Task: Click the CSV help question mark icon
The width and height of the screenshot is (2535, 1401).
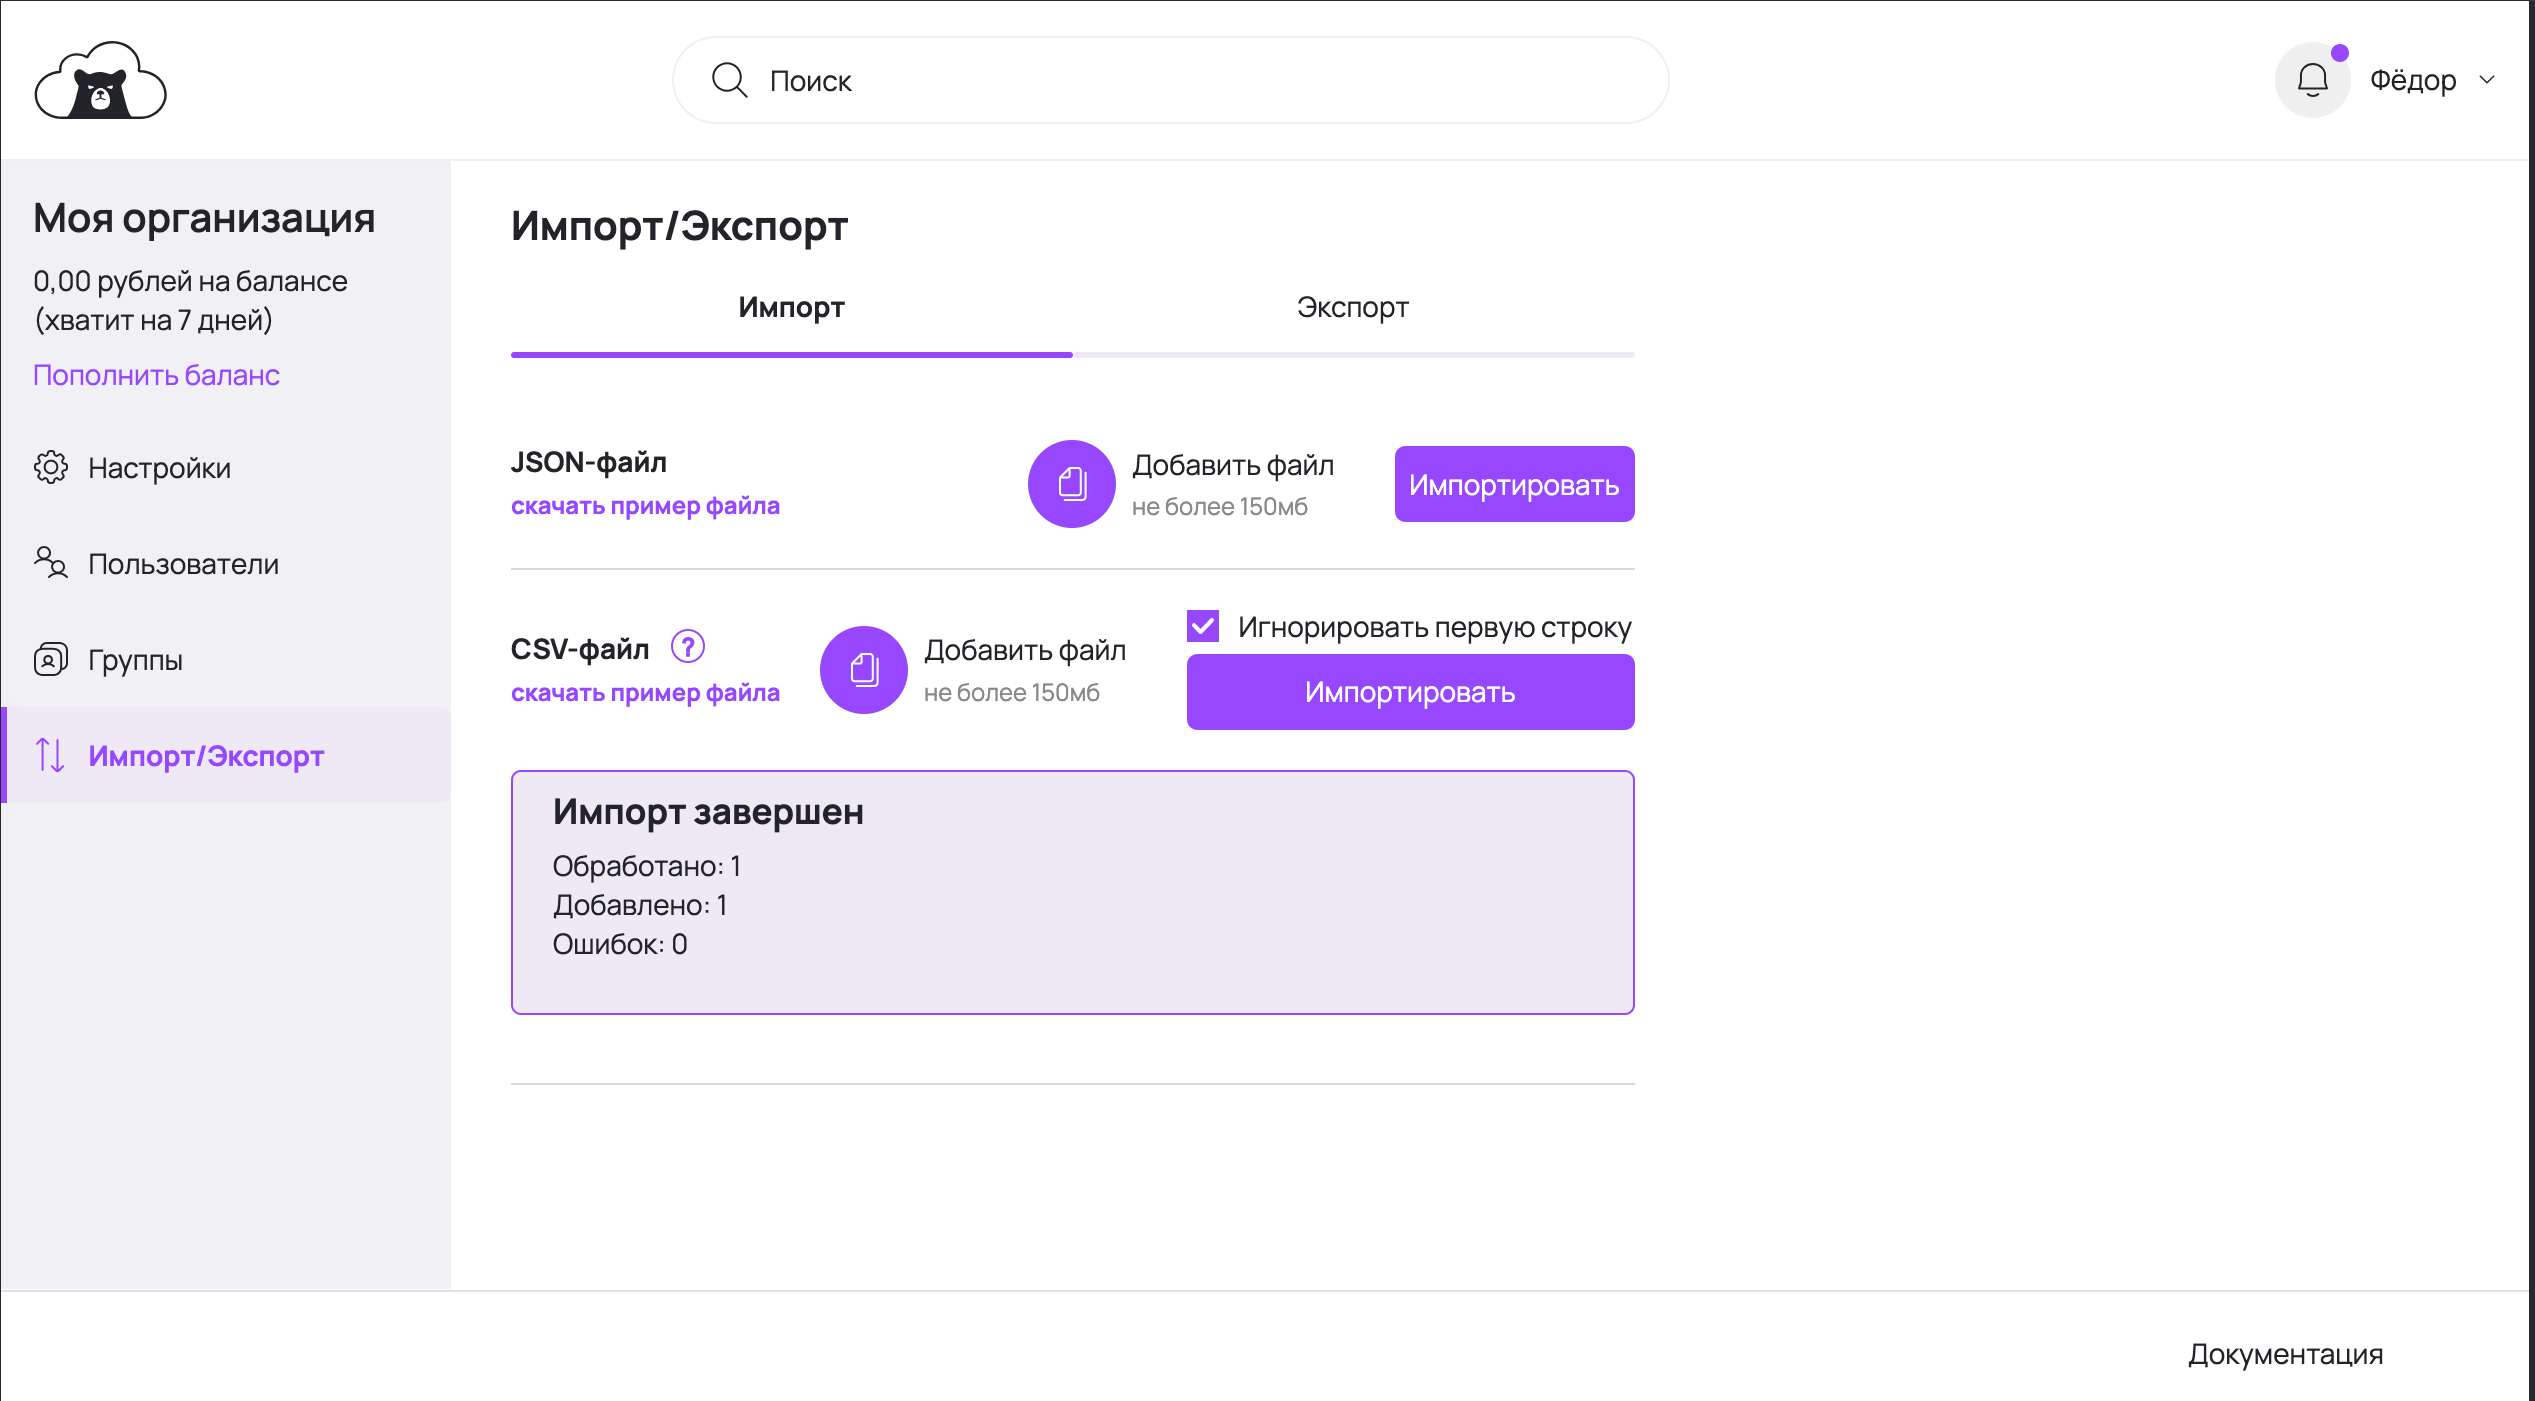Action: [x=688, y=647]
